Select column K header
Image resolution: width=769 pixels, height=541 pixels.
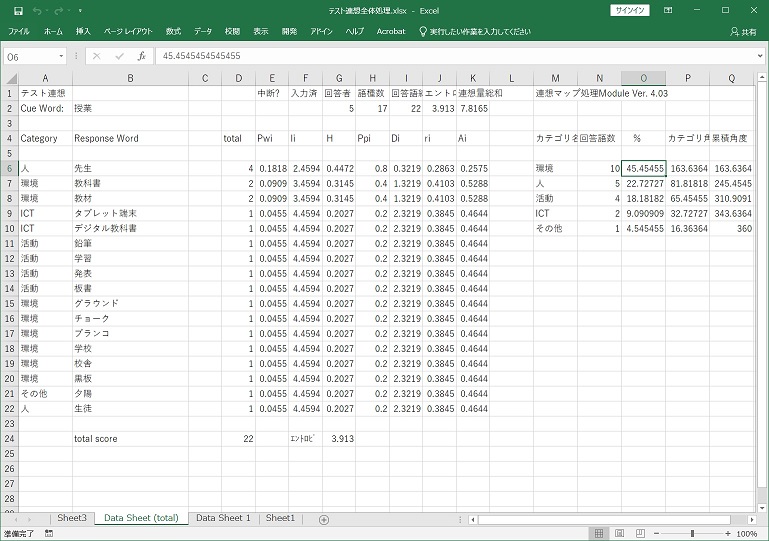click(x=473, y=78)
